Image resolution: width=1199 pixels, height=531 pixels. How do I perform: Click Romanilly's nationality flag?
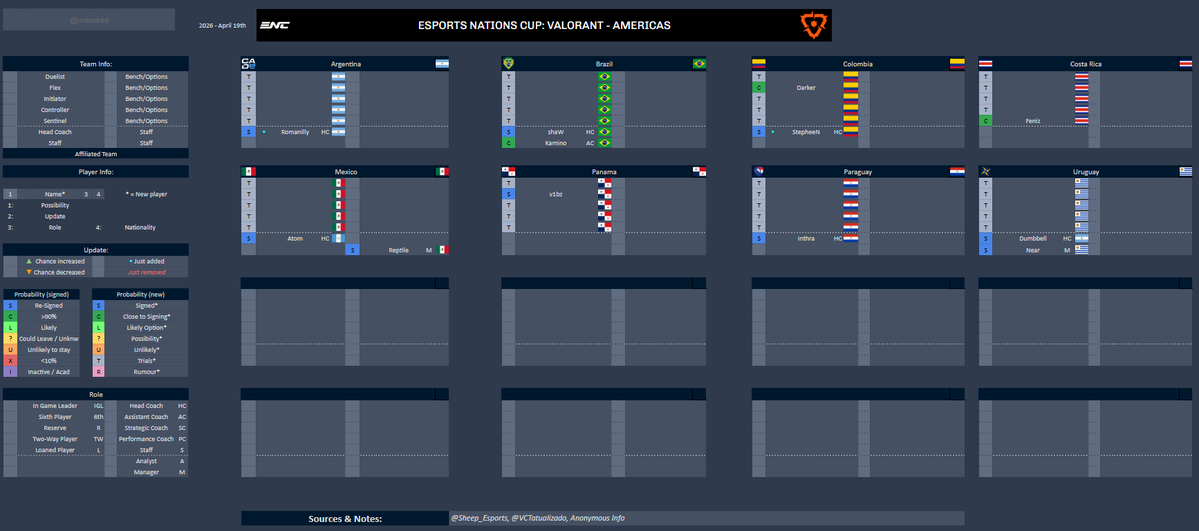338,132
